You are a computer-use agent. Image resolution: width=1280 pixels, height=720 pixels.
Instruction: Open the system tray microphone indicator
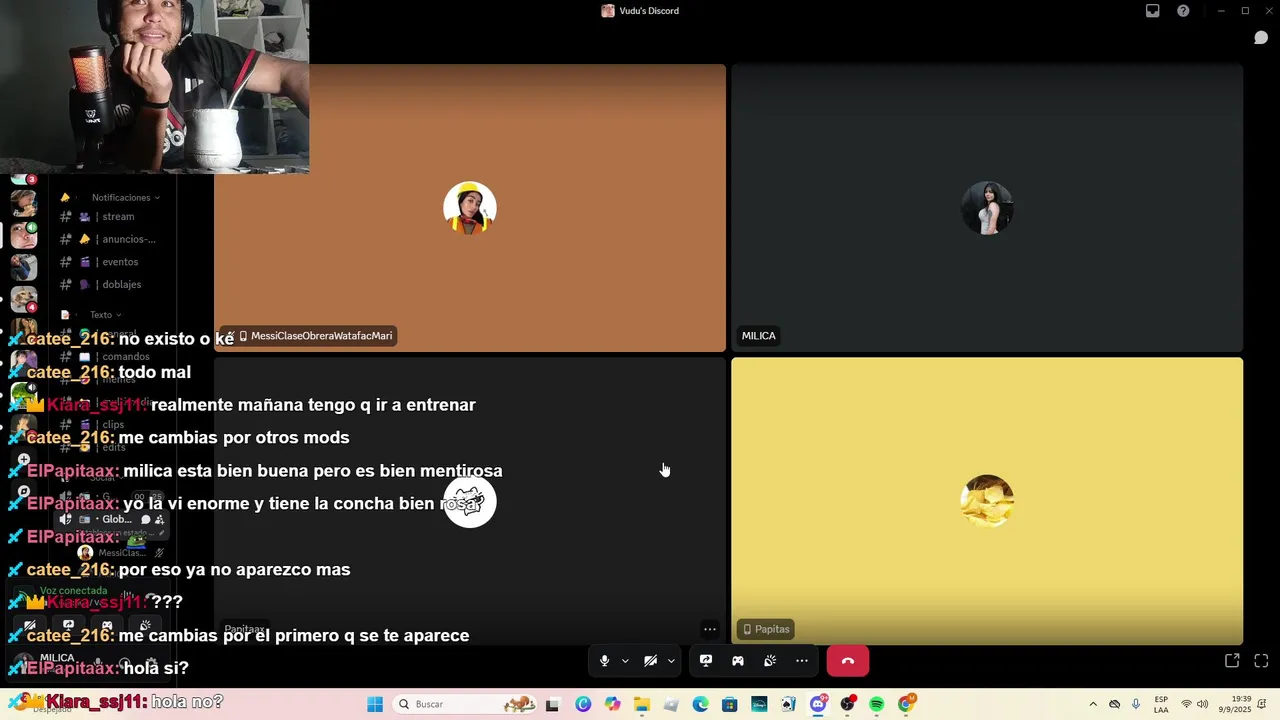(x=1136, y=704)
